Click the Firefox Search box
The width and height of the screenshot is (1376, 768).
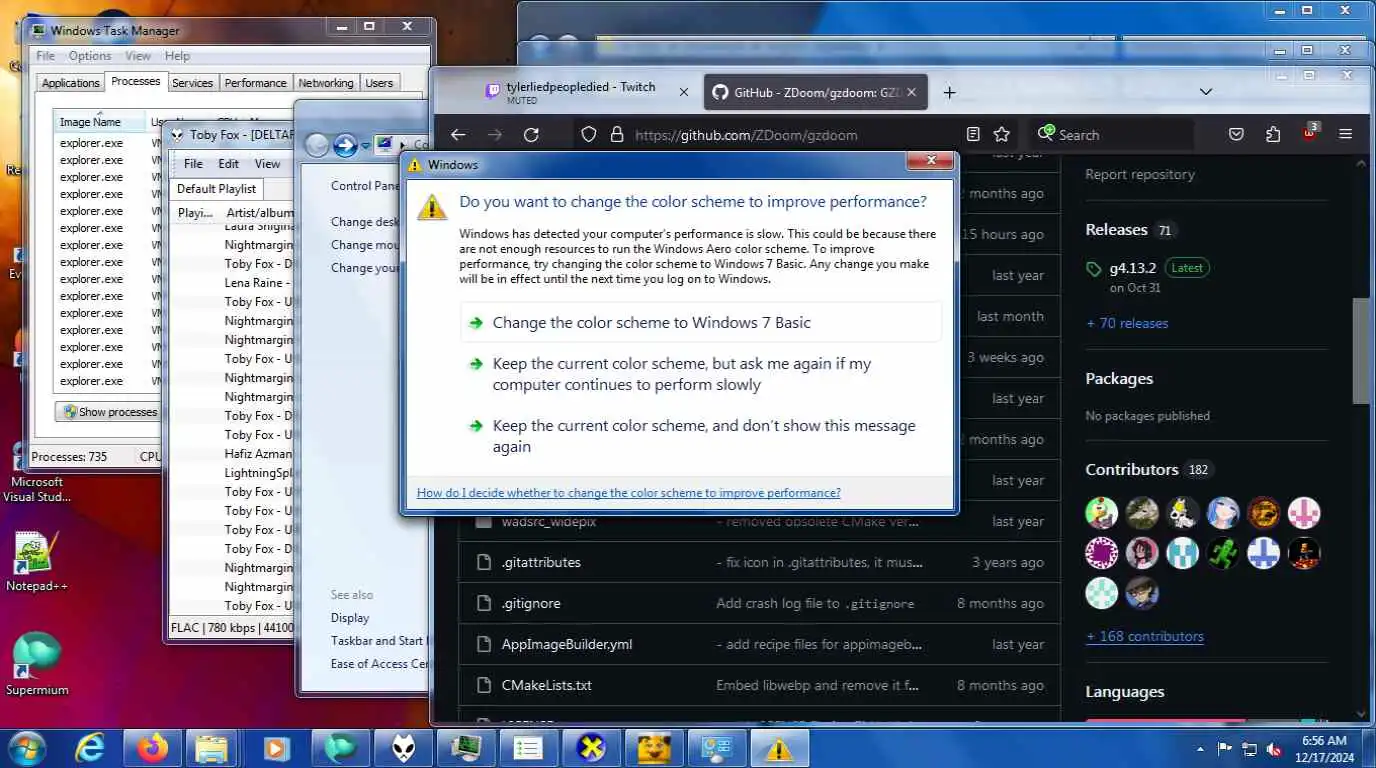coord(1112,135)
